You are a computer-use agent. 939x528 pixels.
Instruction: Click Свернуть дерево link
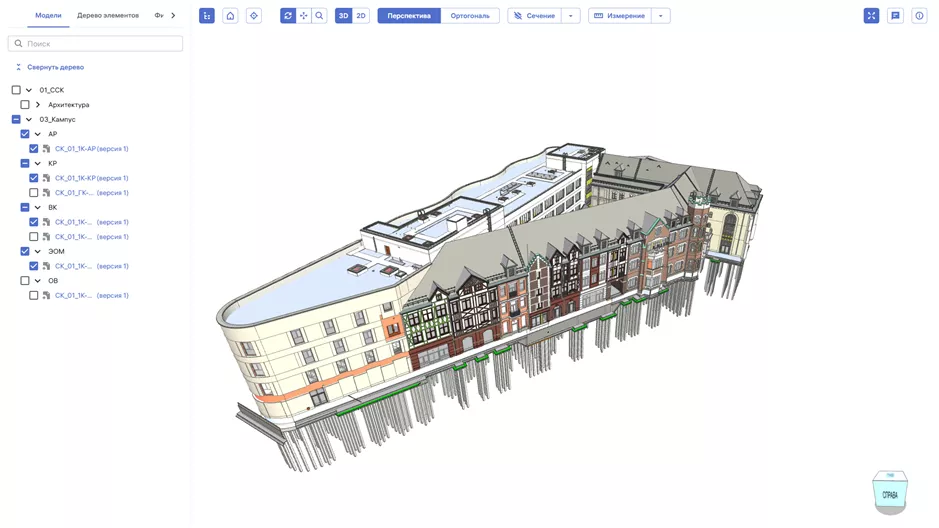pyautogui.click(x=55, y=67)
